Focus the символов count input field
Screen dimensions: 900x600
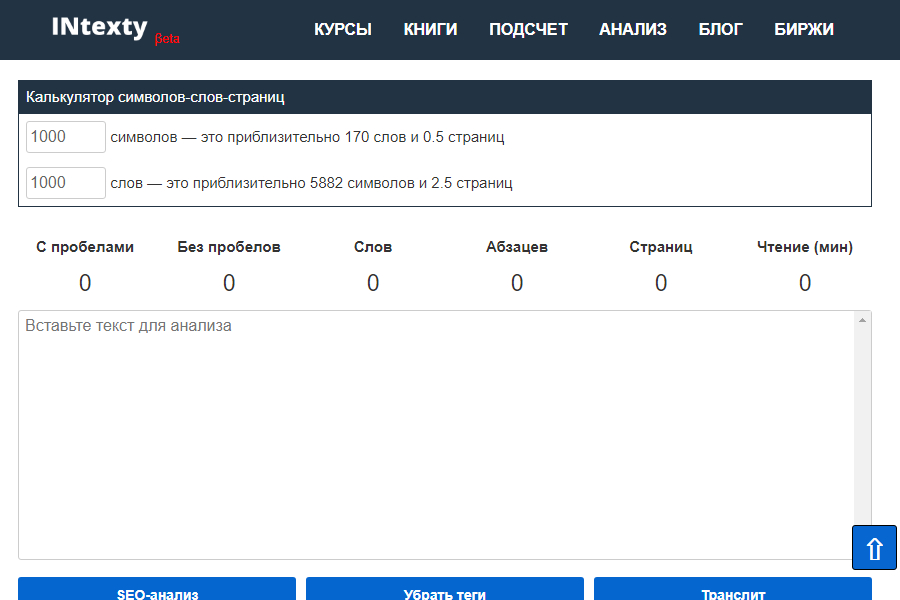[66, 137]
